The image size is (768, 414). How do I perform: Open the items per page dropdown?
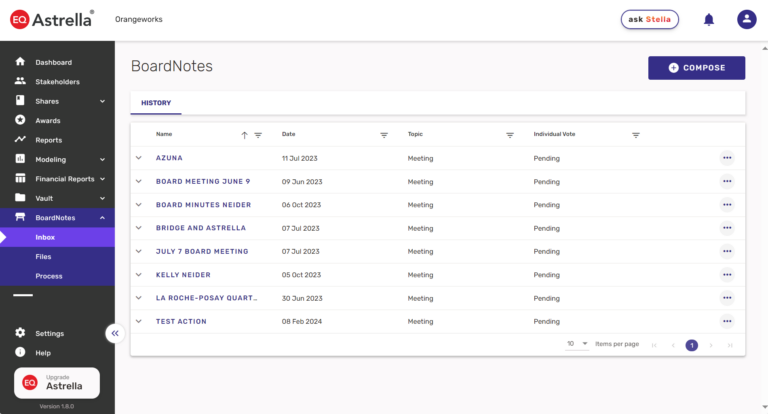(x=578, y=344)
